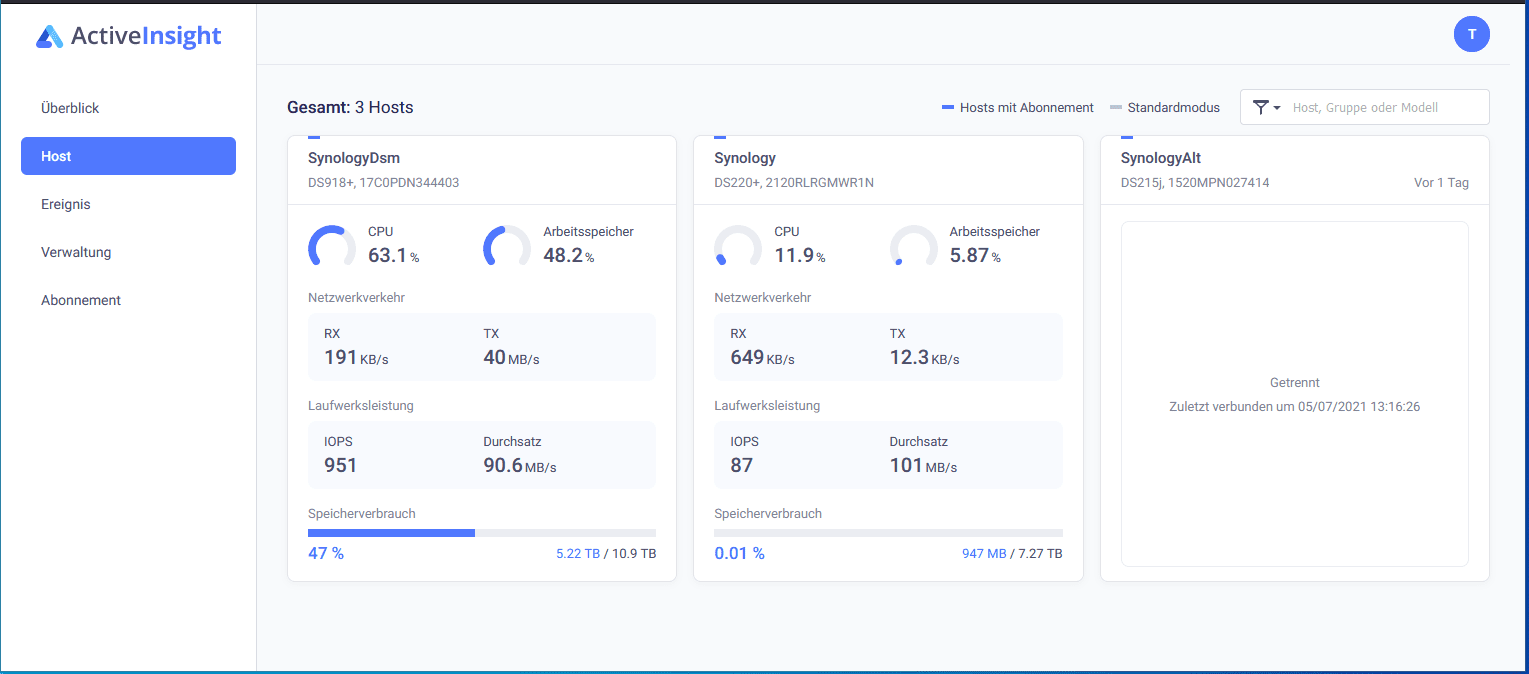
Task: Click the DS918+, 17C0PDN344403 model text
Action: (384, 183)
